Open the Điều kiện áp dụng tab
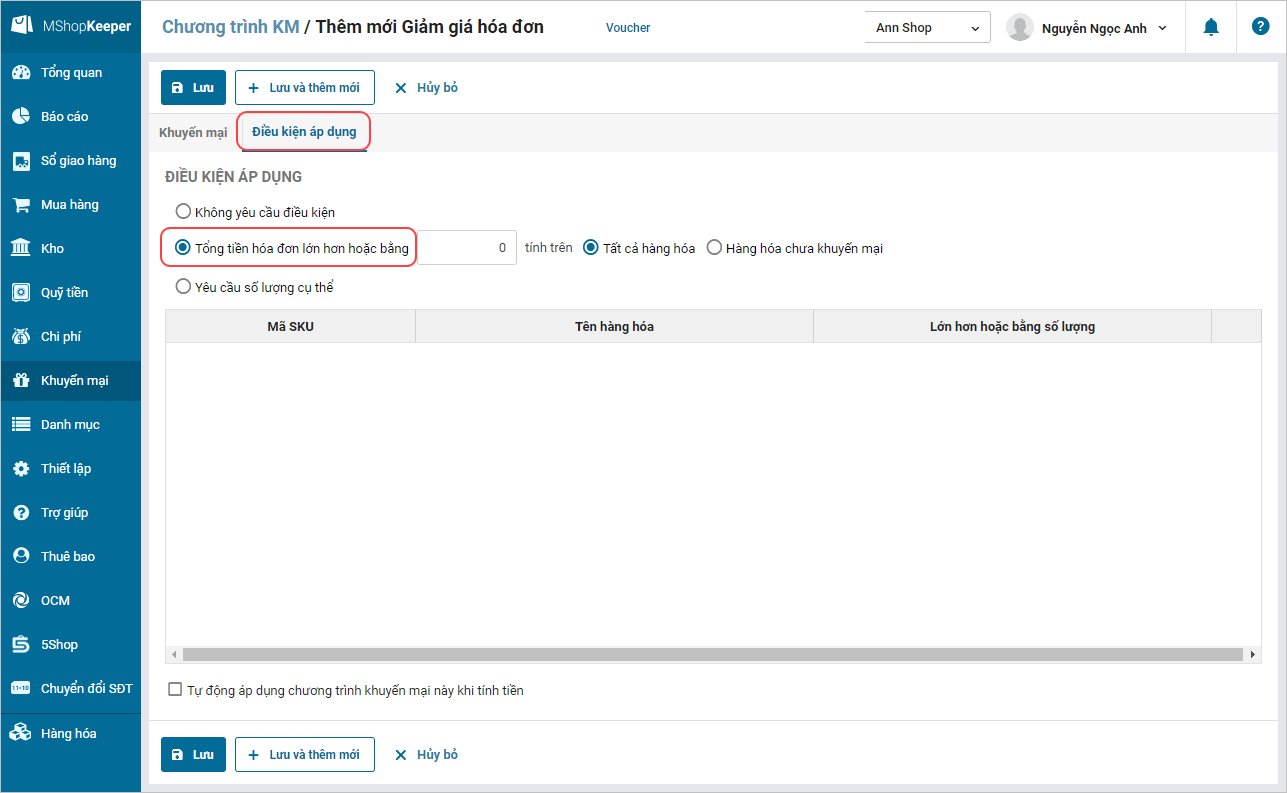 [304, 132]
